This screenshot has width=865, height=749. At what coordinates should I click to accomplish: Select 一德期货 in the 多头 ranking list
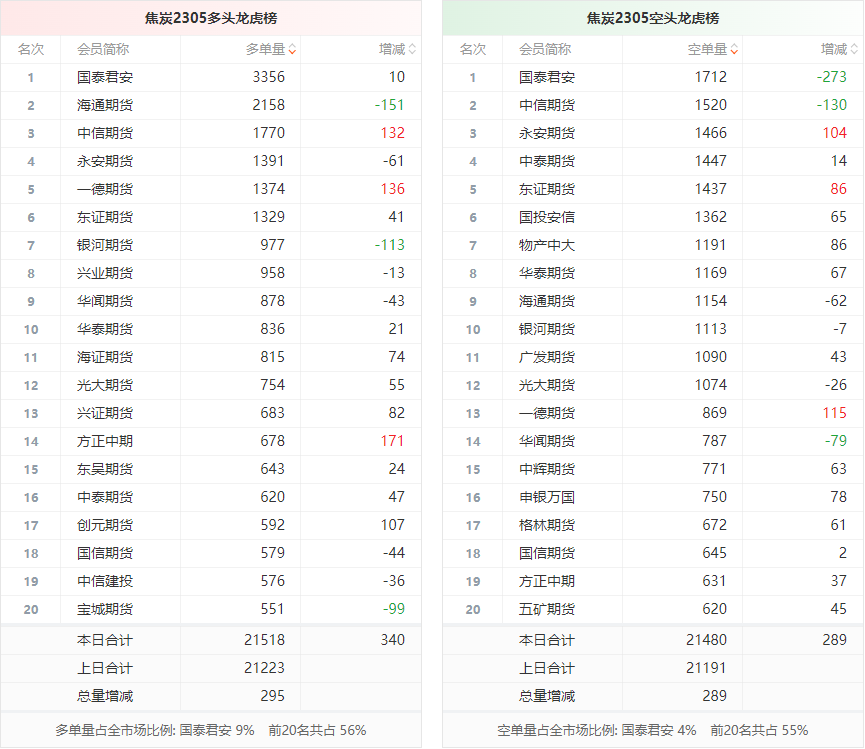tap(104, 189)
